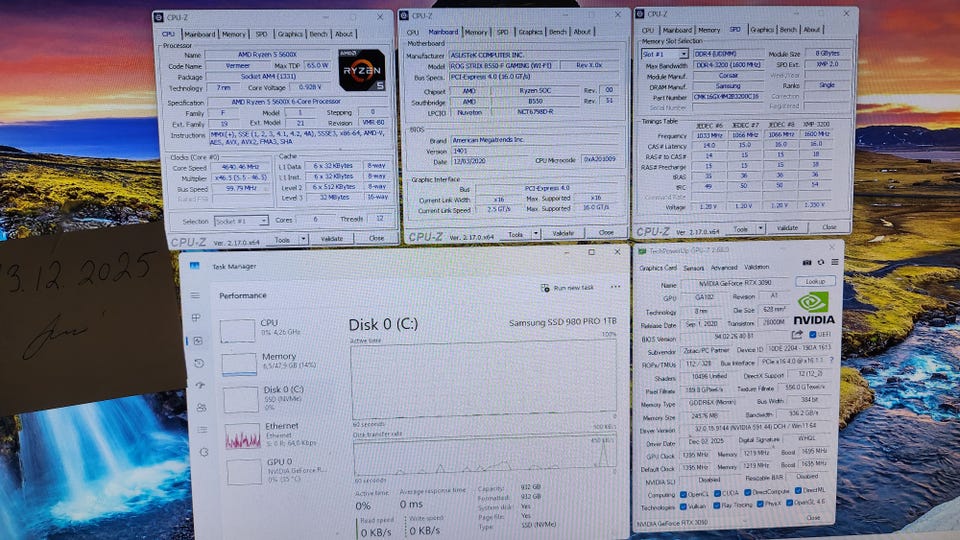This screenshot has width=960, height=540.
Task: Open App history in Task Manager sidebar
Action: [199, 363]
